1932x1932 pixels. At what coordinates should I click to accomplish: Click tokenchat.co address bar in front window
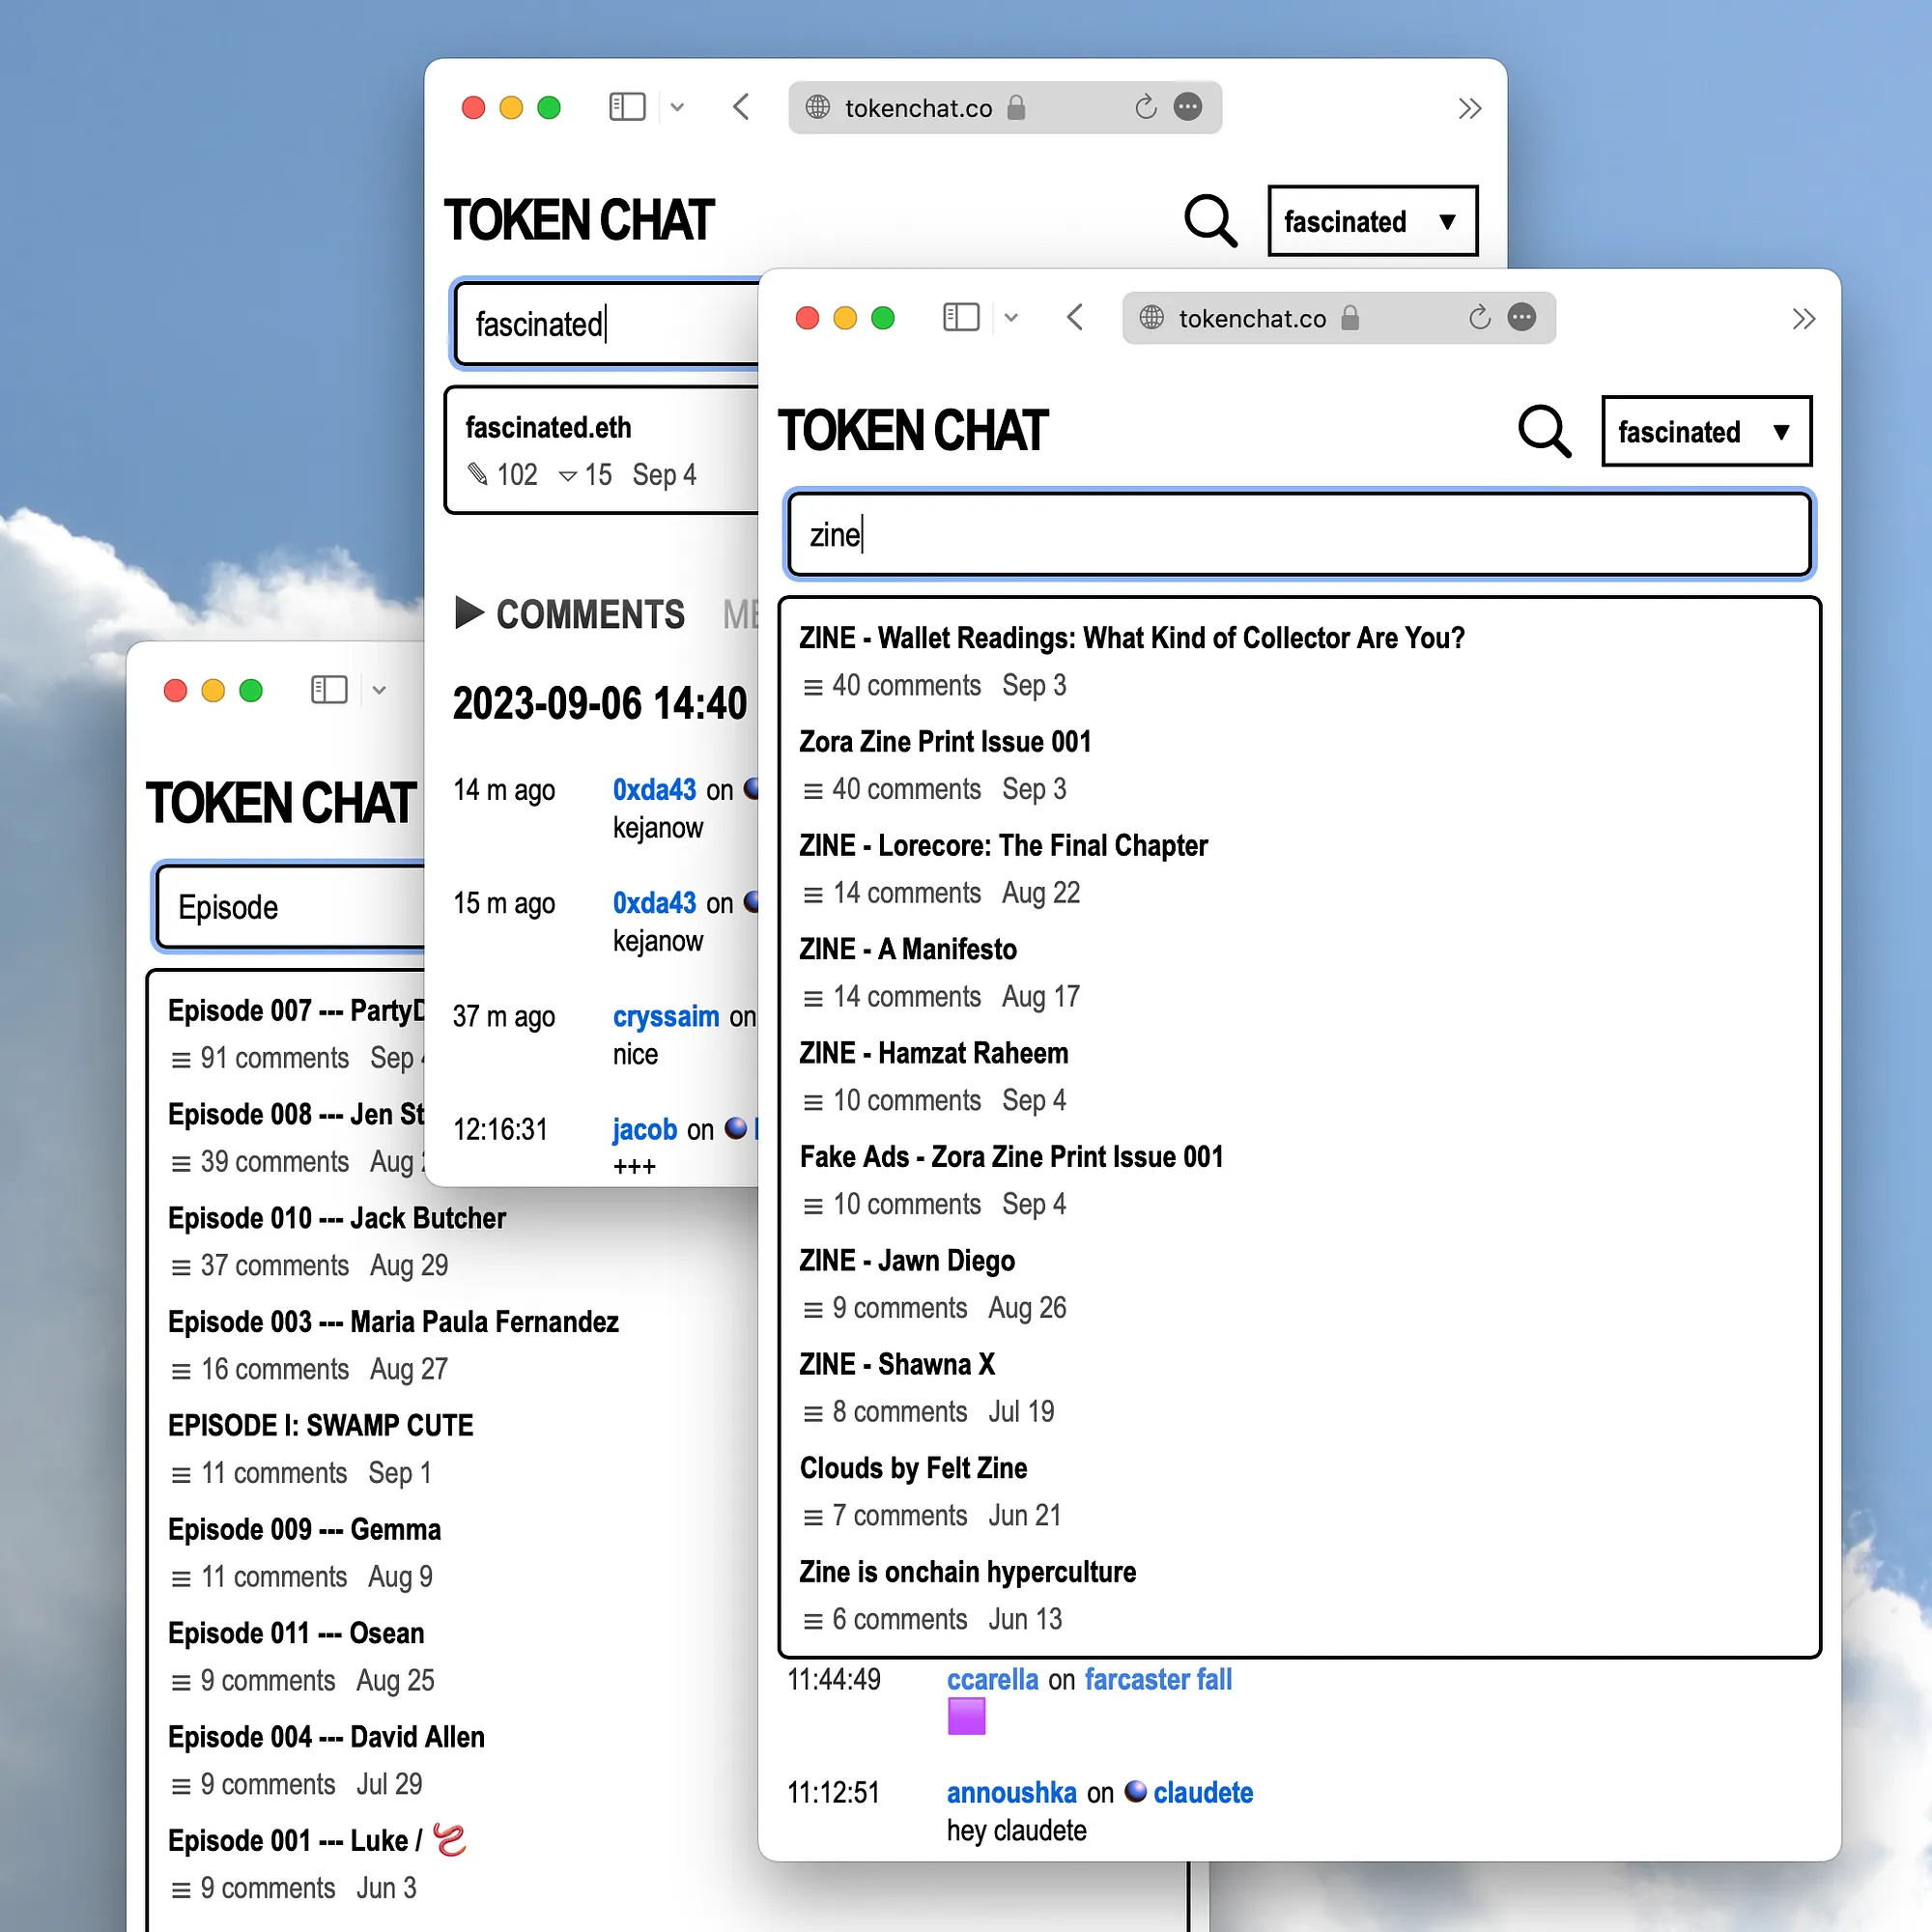[1338, 318]
